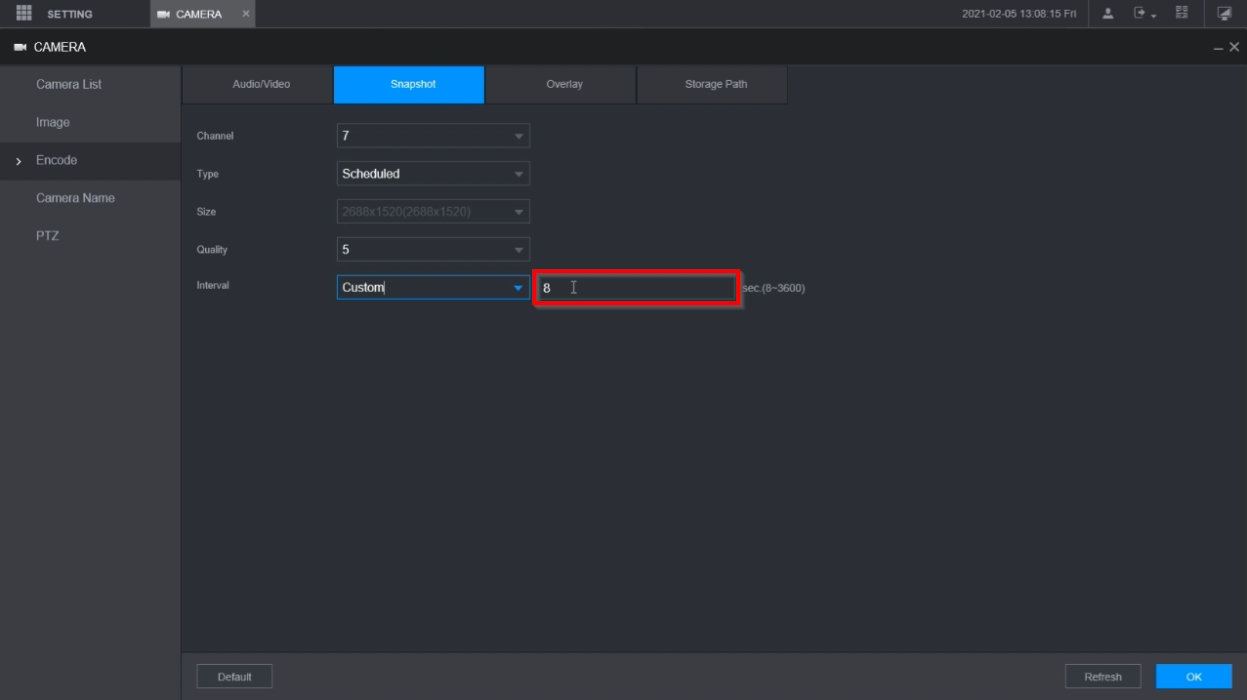The width and height of the screenshot is (1247, 700).
Task: Expand the Type dropdown showing Scheduled
Action: tap(433, 174)
